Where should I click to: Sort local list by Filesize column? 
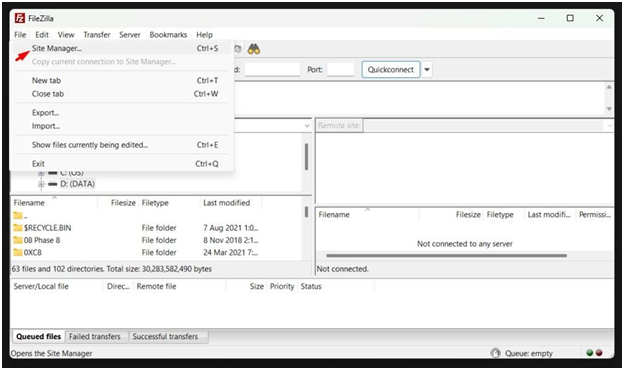118,203
